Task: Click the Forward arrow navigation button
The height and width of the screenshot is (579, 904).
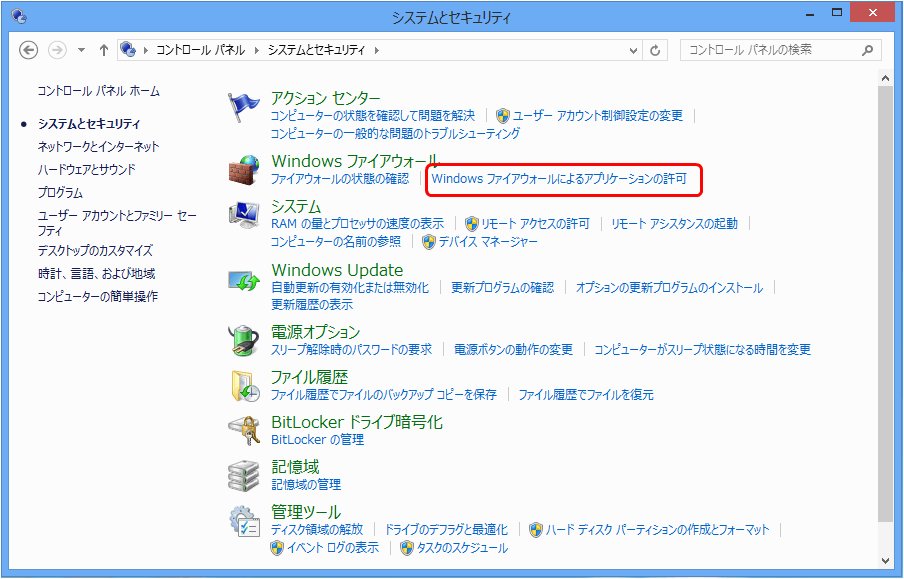Action: [56, 50]
